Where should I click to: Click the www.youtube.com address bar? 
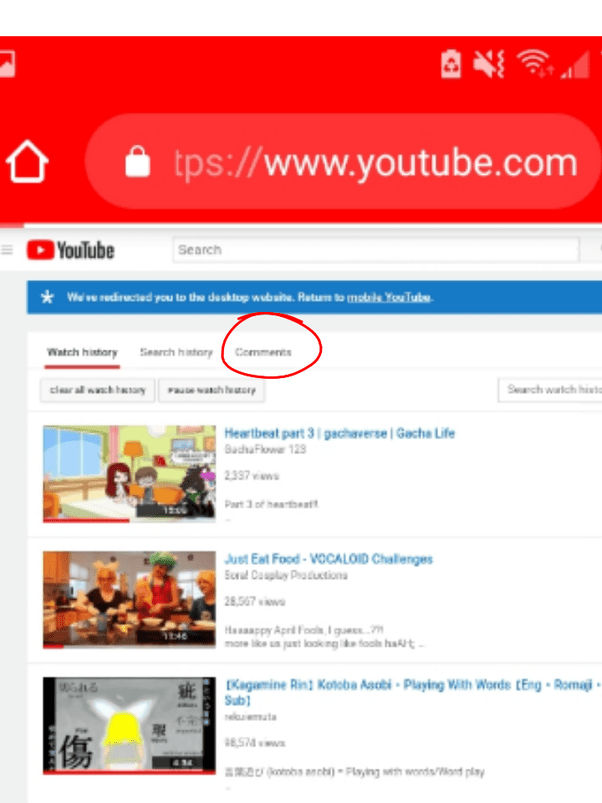[343, 161]
